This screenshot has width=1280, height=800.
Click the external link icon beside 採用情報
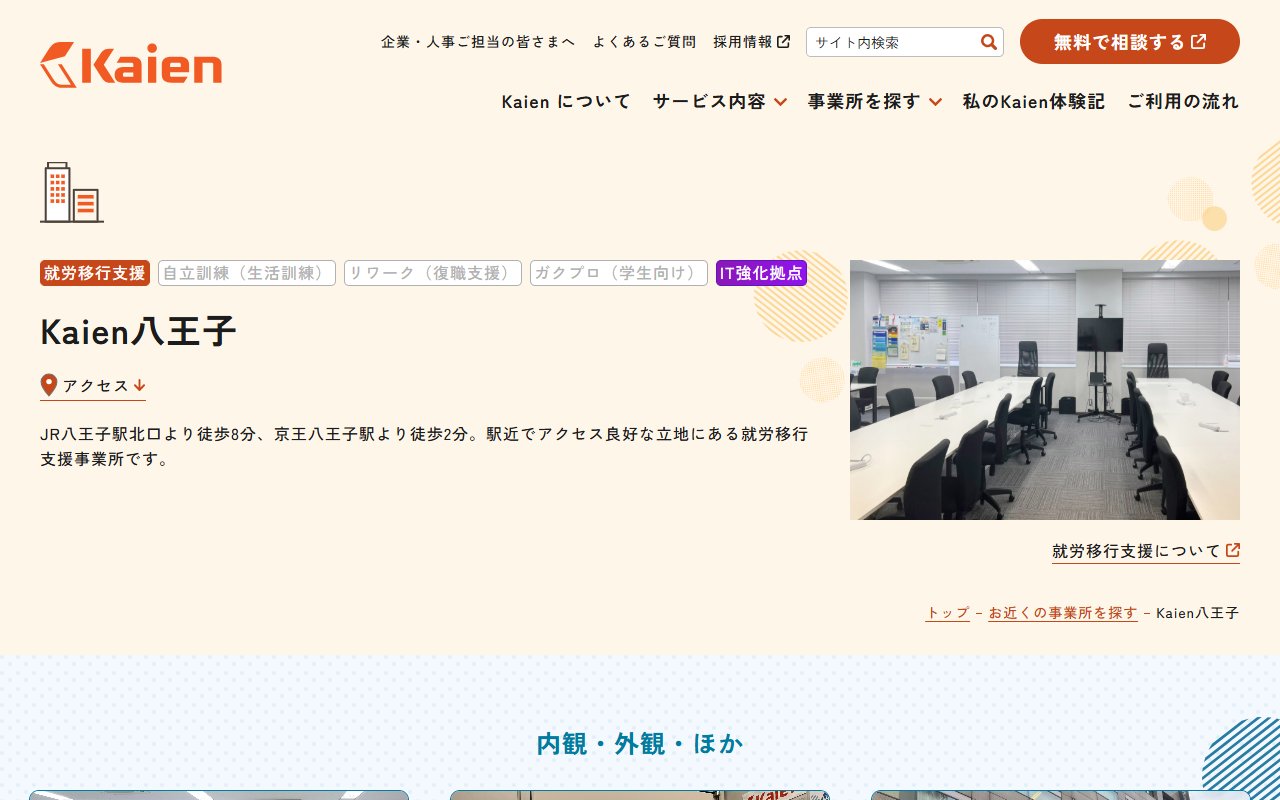784,42
